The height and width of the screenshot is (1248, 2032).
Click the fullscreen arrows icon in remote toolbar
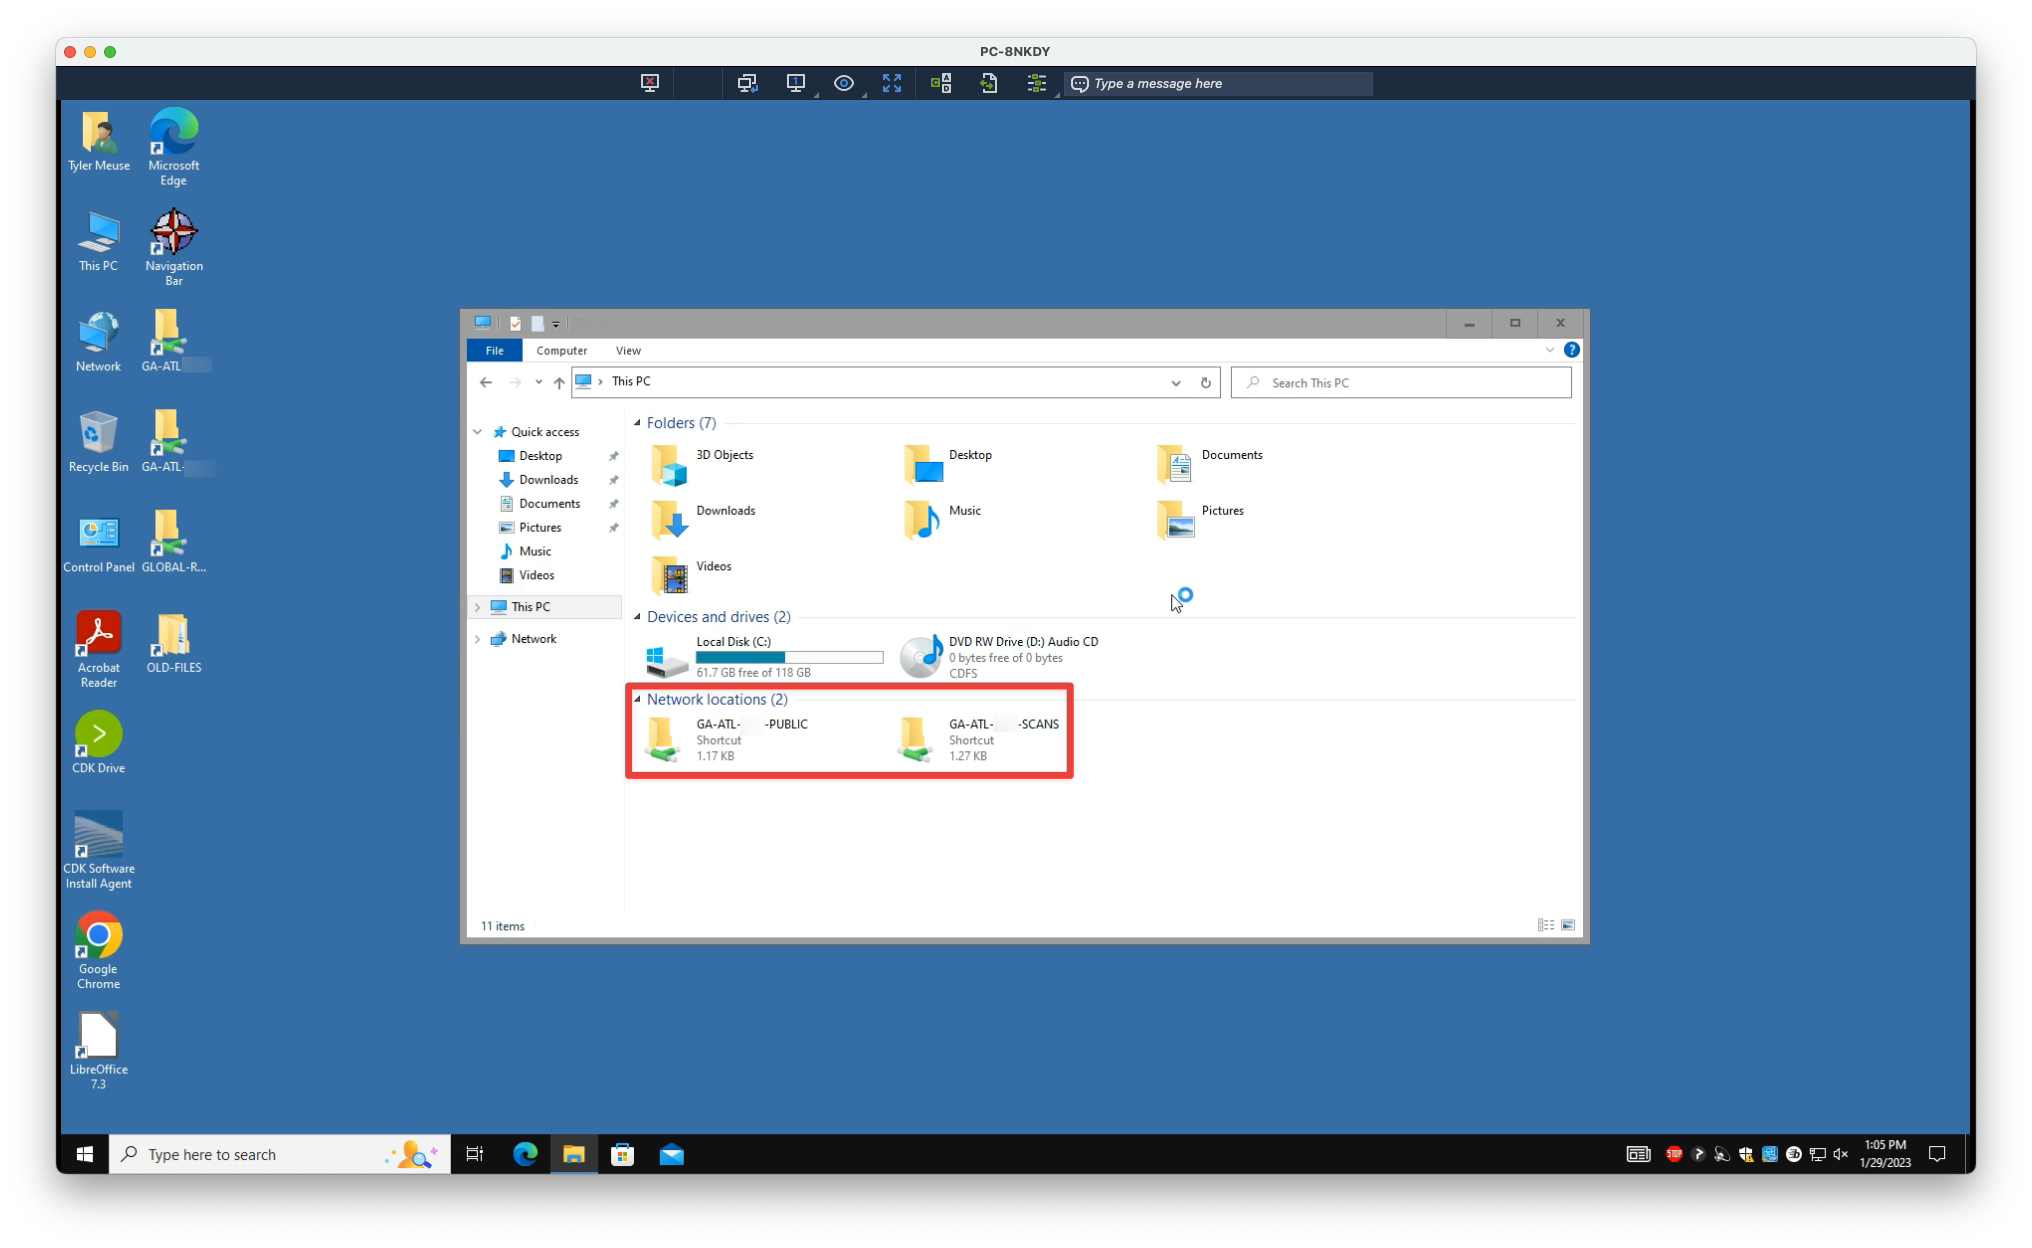point(891,83)
